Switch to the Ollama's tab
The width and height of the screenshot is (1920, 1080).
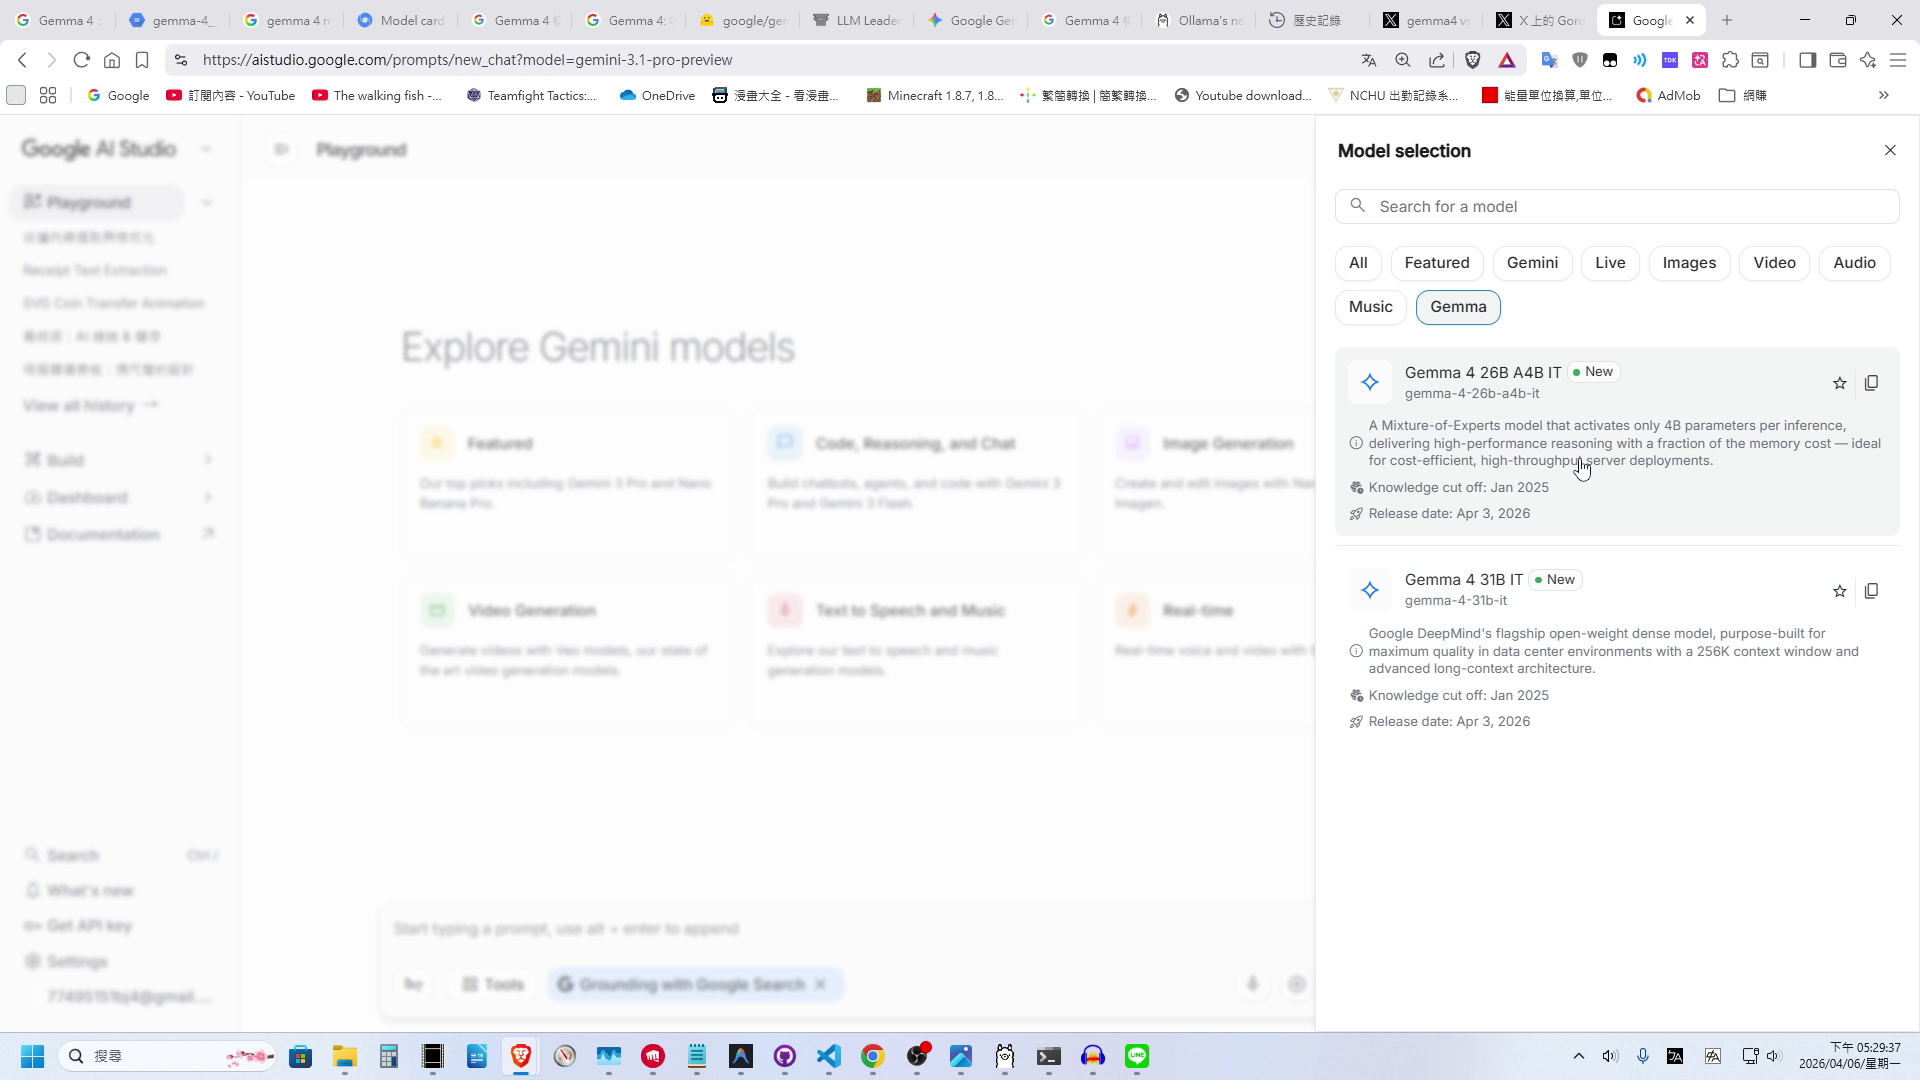pos(1199,20)
